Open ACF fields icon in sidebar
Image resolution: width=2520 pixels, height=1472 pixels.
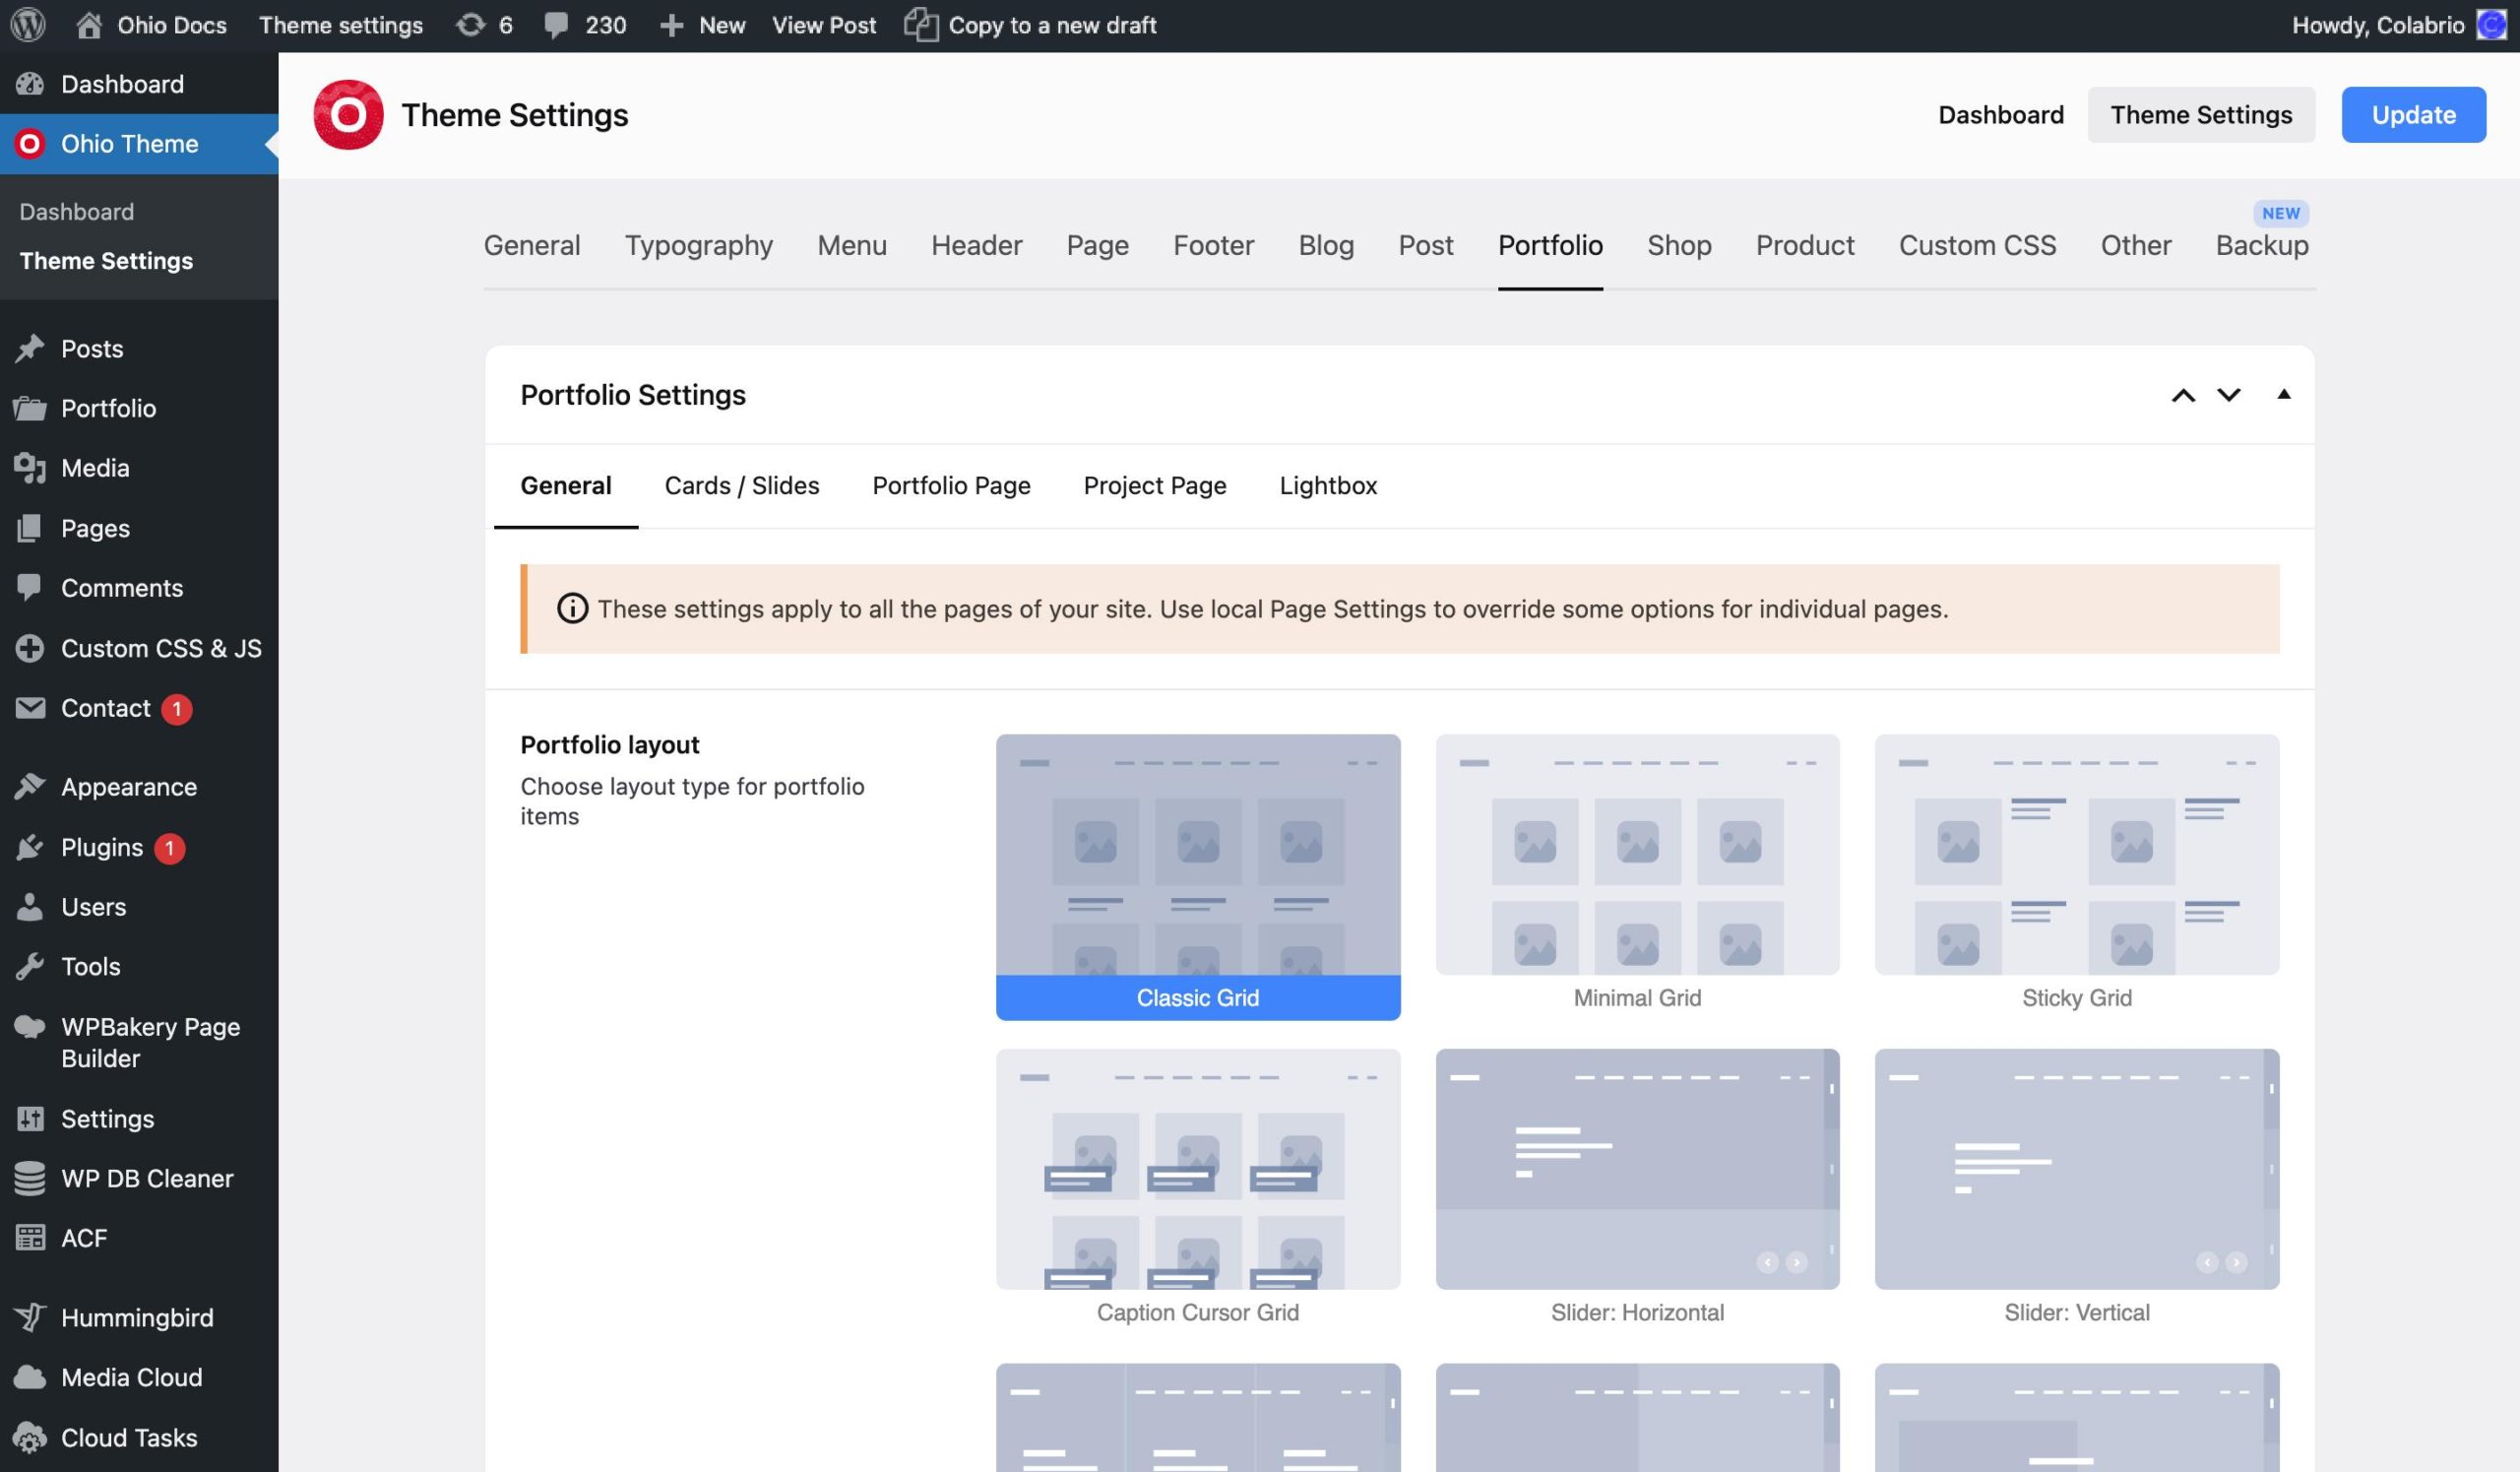pos(30,1238)
